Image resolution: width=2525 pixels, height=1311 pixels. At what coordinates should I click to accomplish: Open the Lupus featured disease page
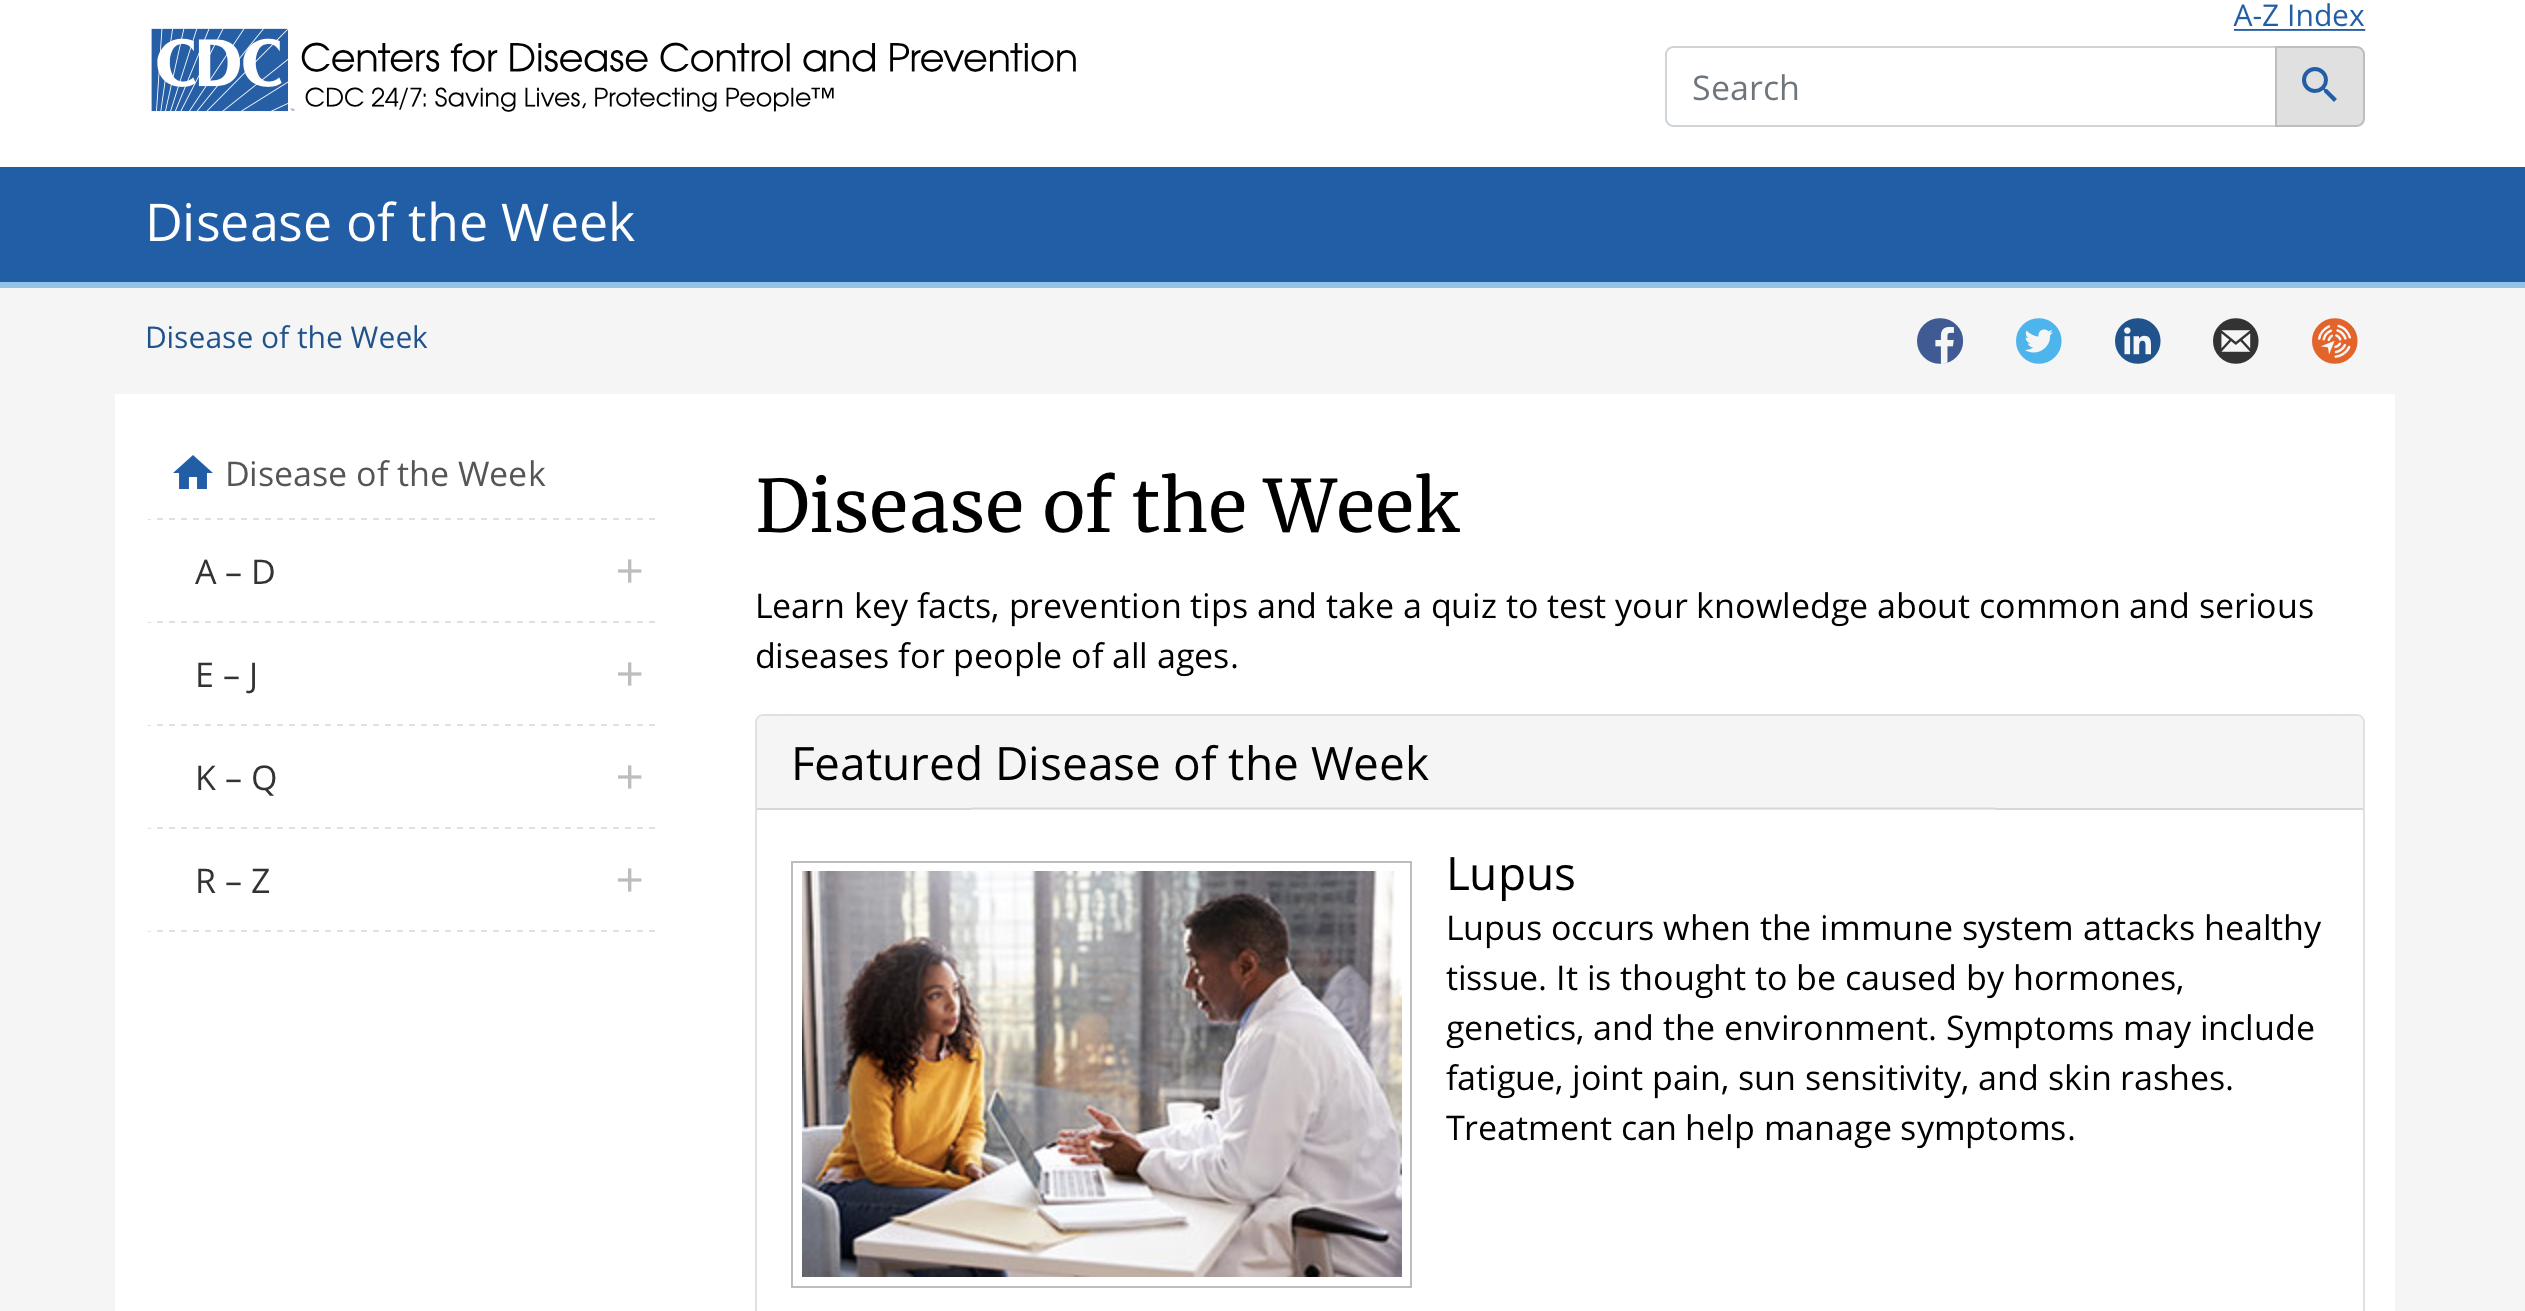point(1510,873)
